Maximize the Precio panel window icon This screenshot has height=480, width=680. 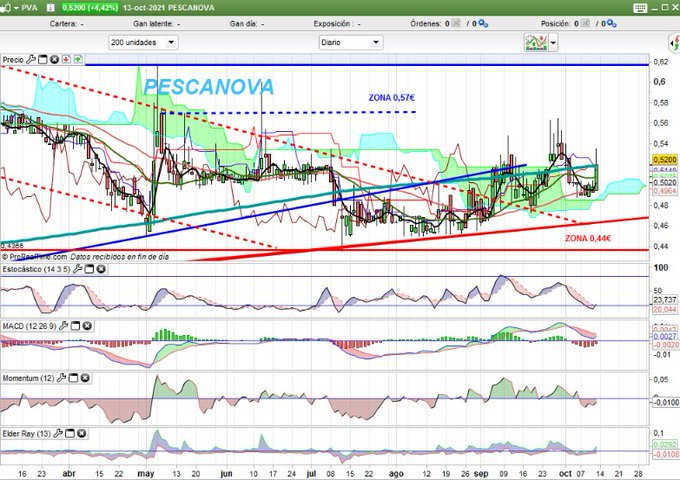[42, 59]
